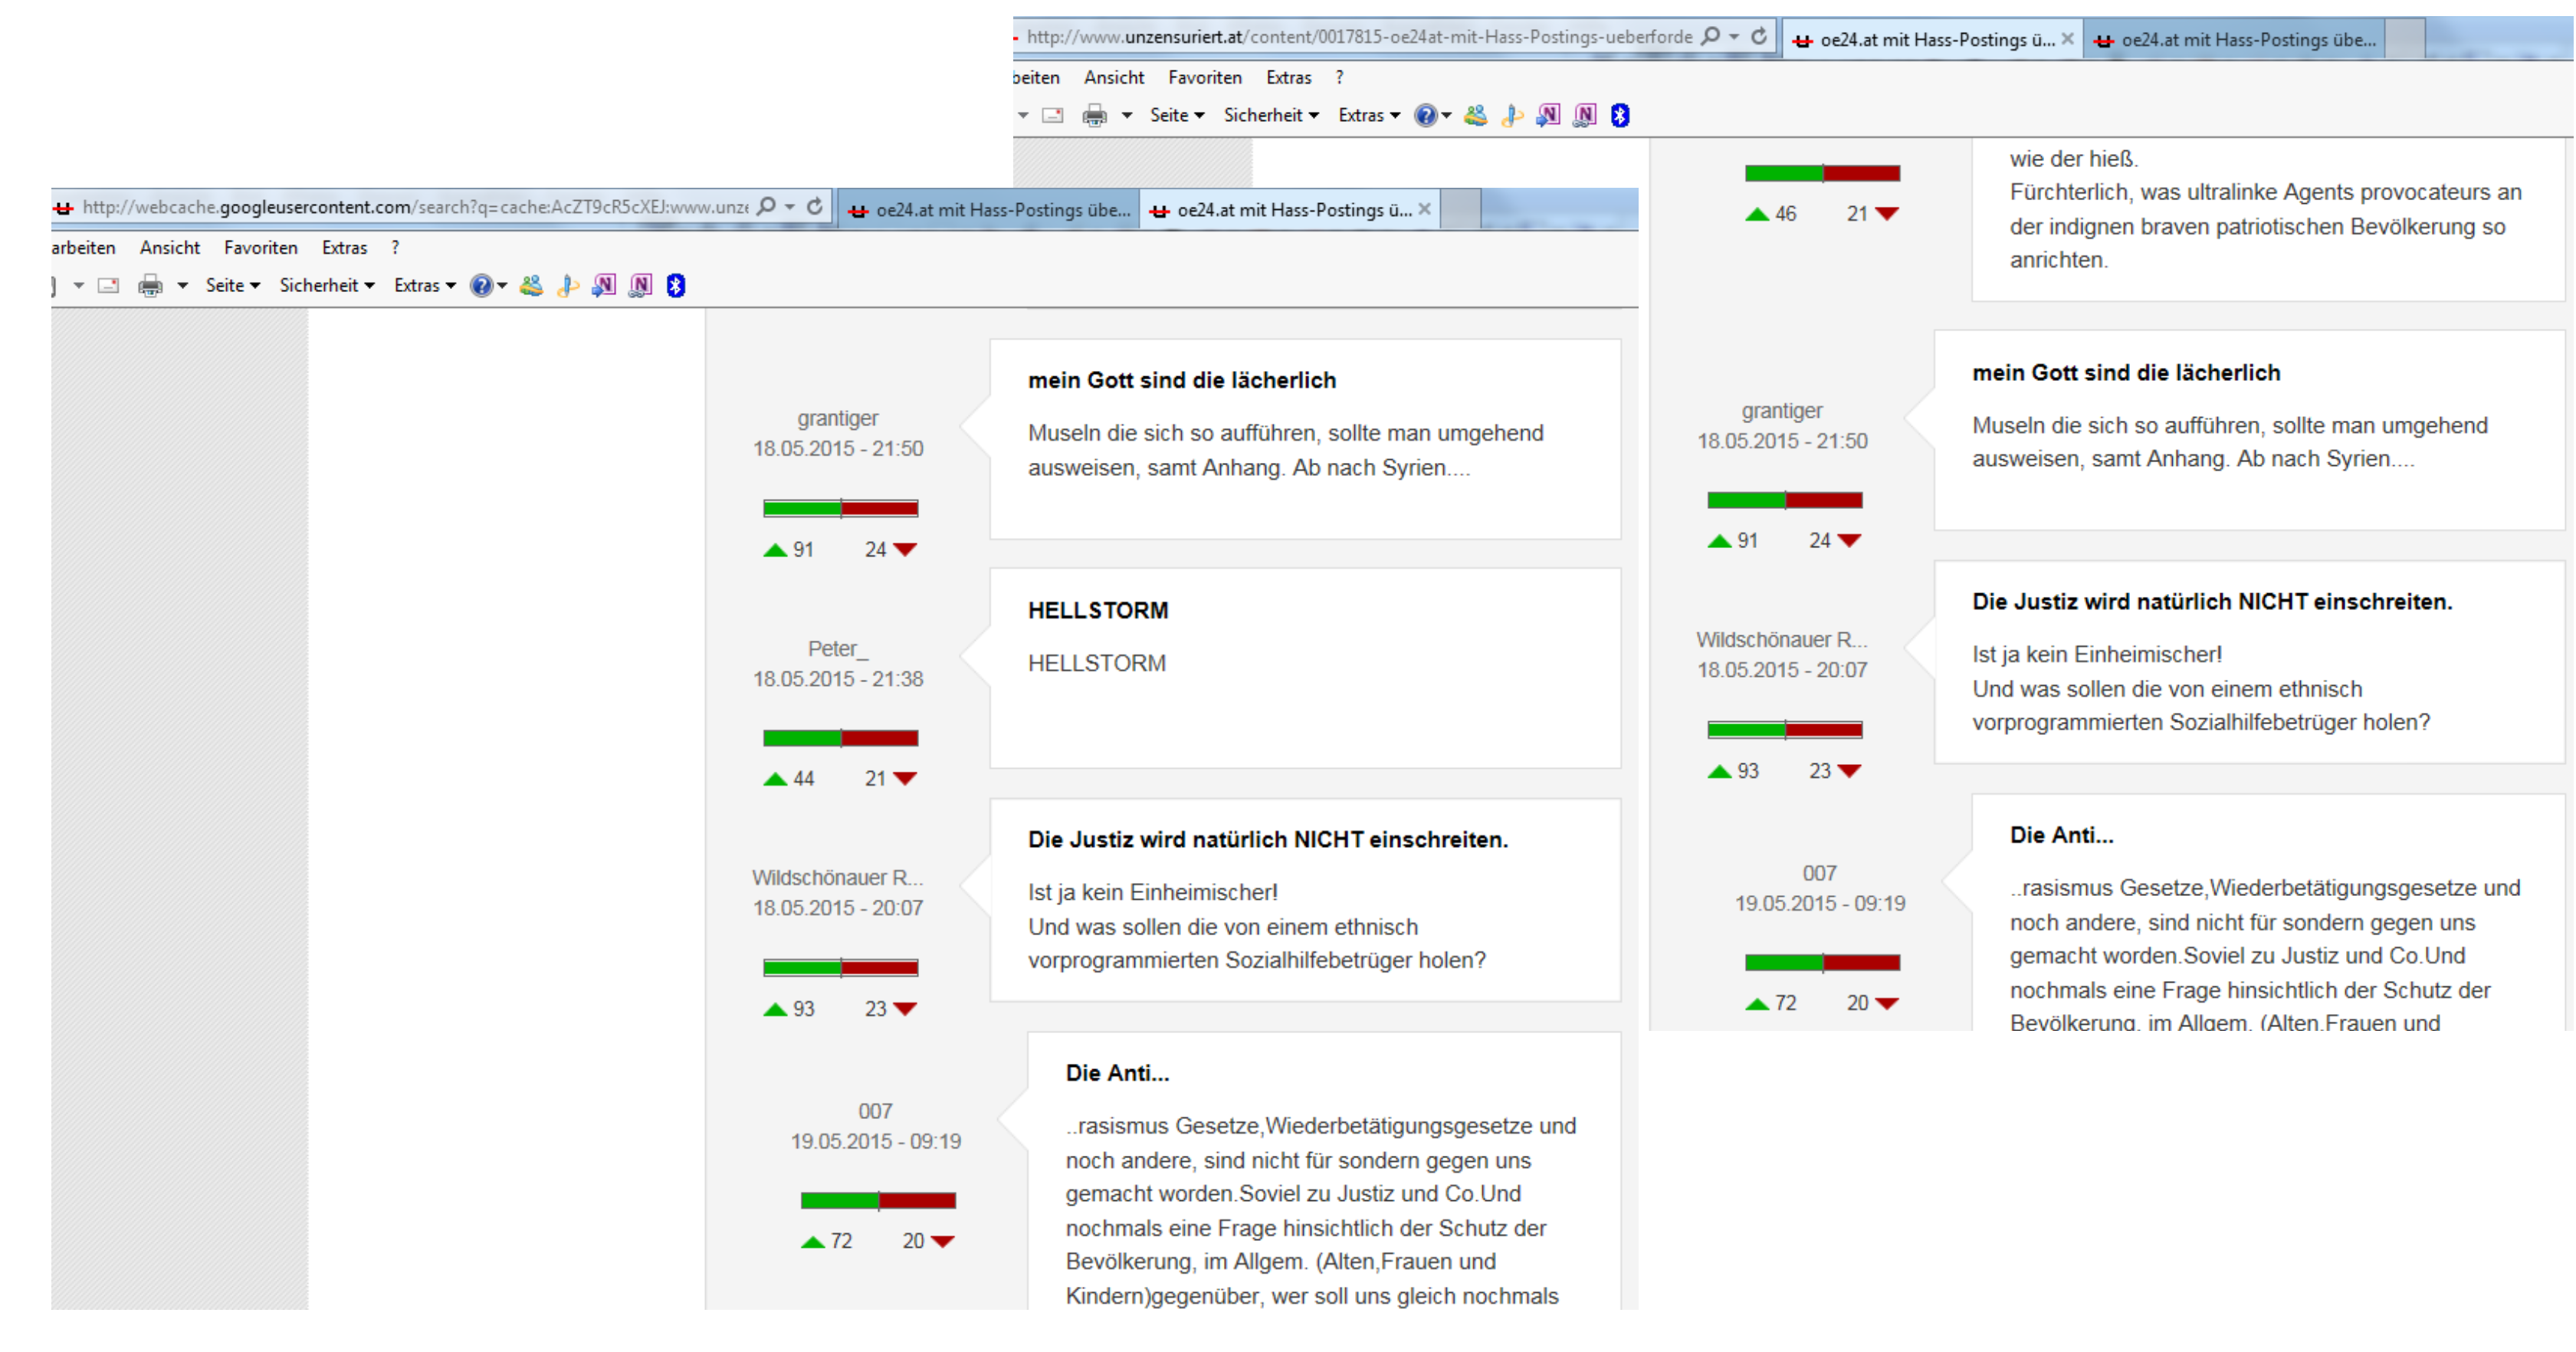This screenshot has height=1352, width=2576.
Task: Click username Wildschönauer R... in left window
Action: 837,878
